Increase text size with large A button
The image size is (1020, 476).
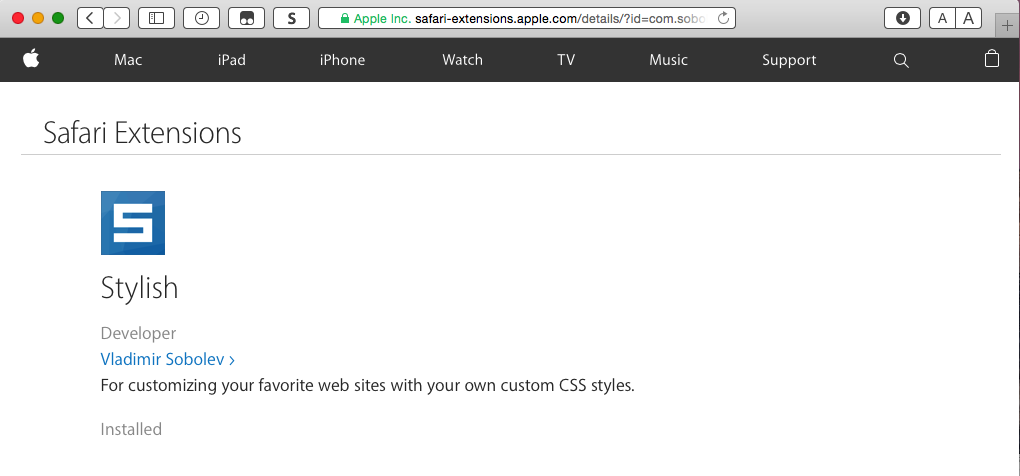point(969,18)
